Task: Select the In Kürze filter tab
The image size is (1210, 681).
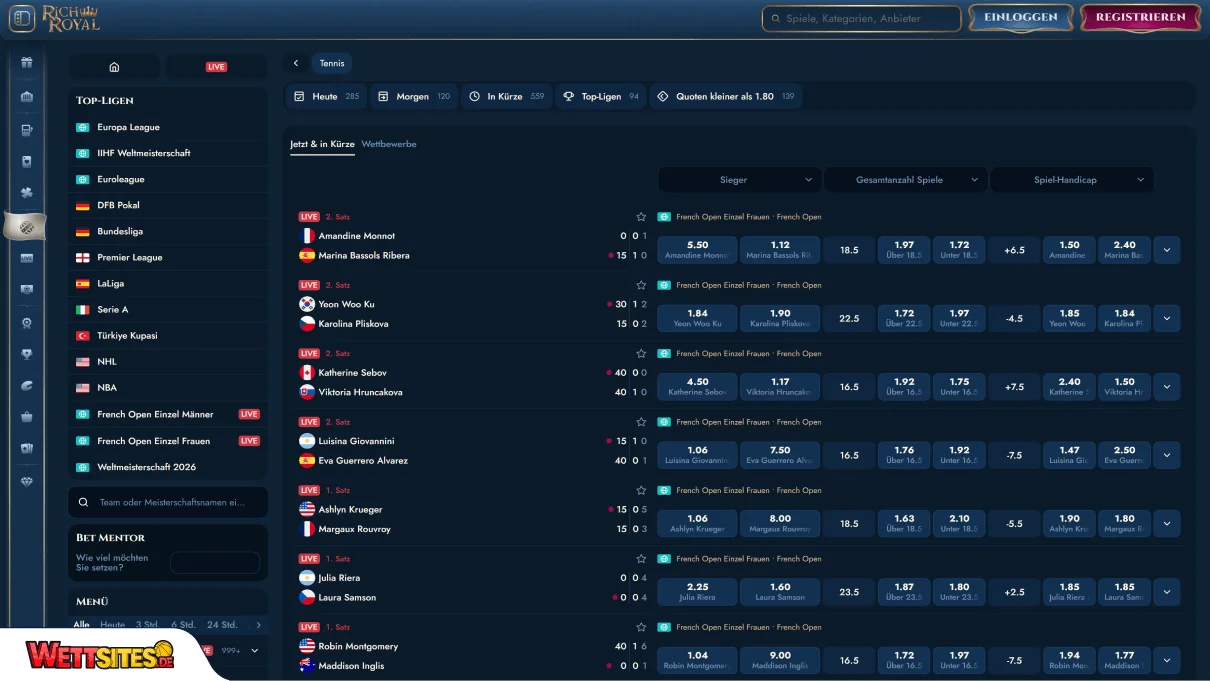Action: pyautogui.click(x=507, y=97)
